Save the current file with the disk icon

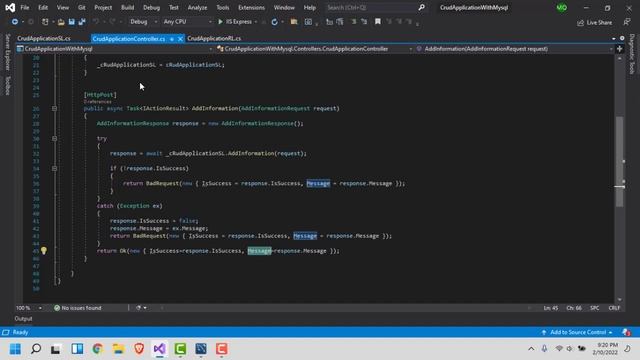pos(71,22)
